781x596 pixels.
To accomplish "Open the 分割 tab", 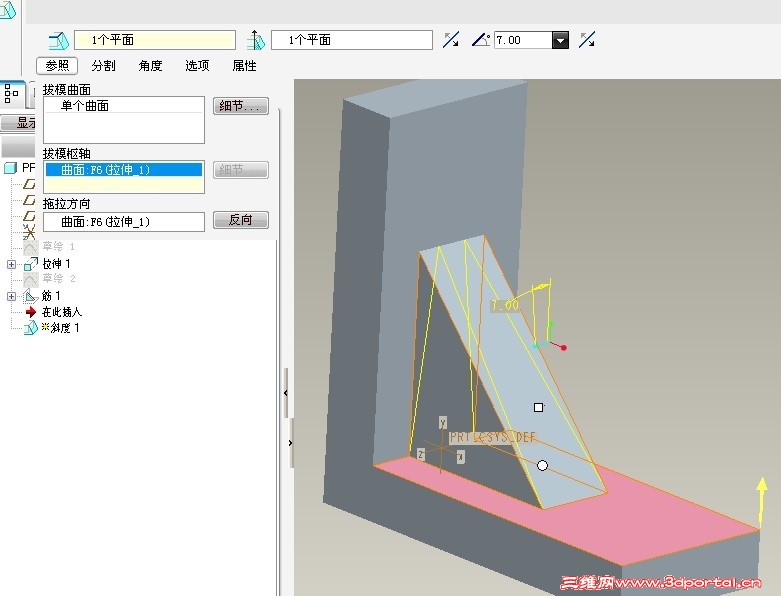I will click(104, 65).
